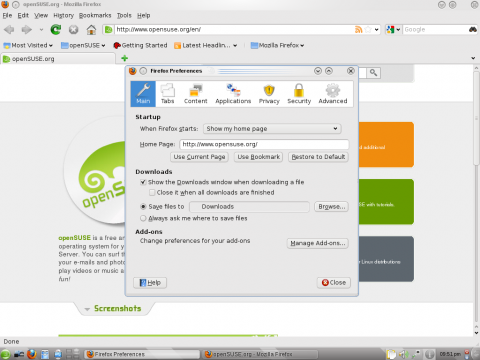
Task: Click the Use Current Page button
Action: [199, 157]
